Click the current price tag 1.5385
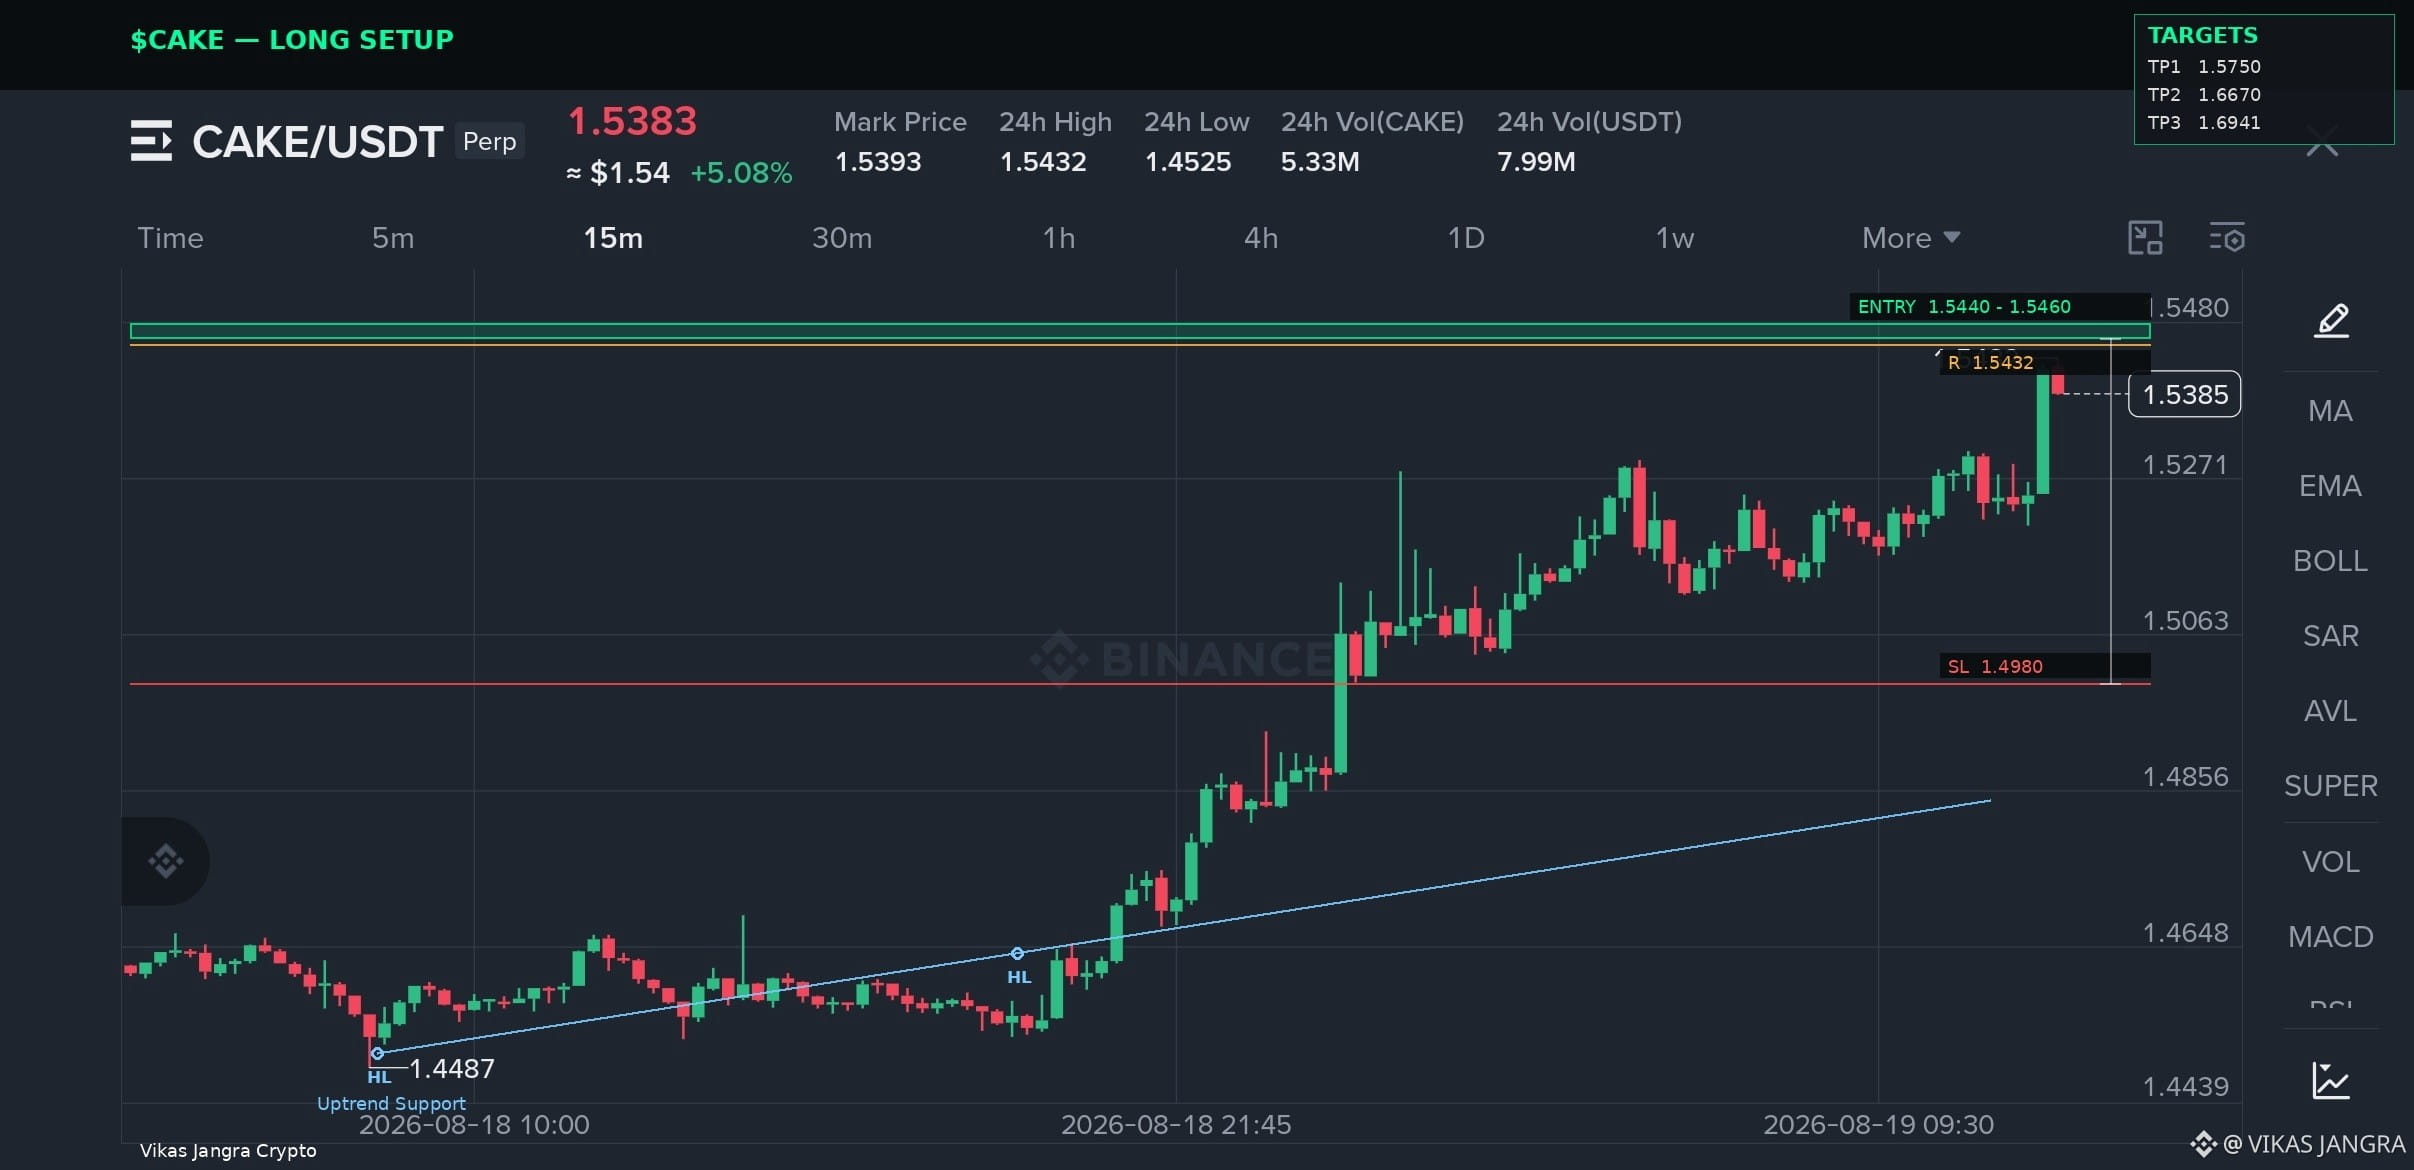 (x=2185, y=394)
